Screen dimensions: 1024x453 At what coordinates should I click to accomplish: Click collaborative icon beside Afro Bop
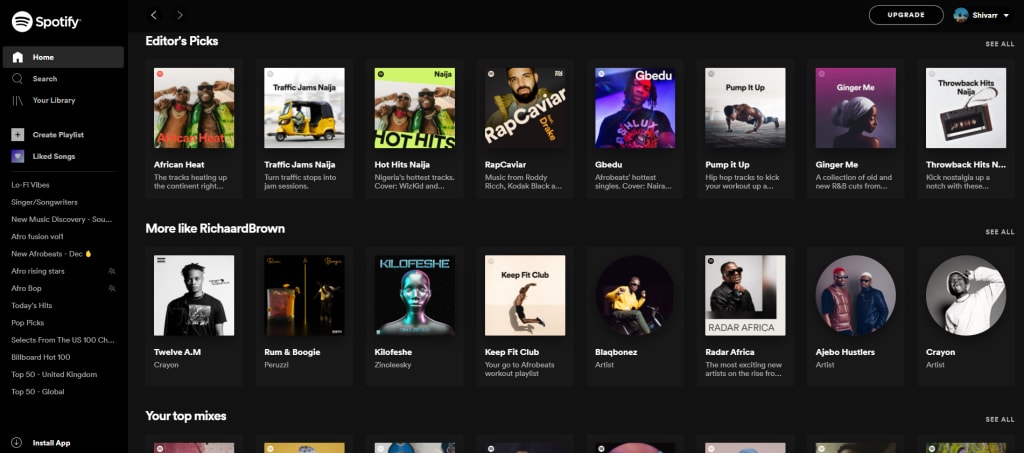coord(112,288)
